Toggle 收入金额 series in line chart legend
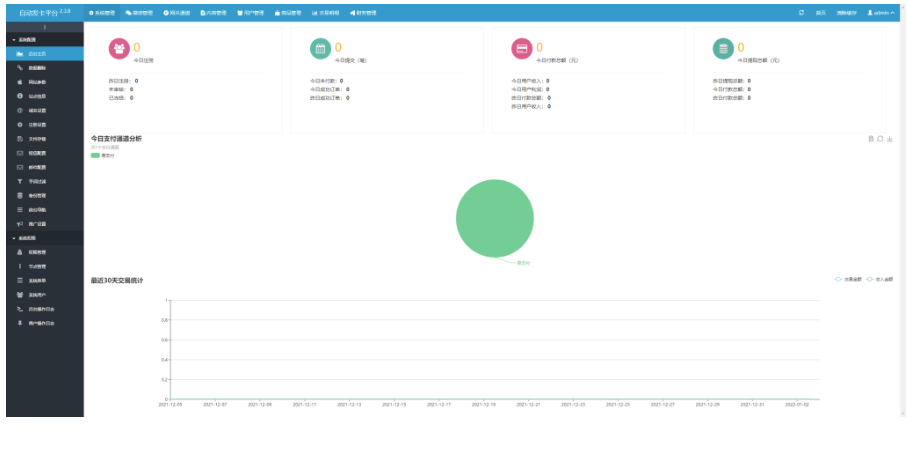The height and width of the screenshot is (449, 909). pos(879,279)
